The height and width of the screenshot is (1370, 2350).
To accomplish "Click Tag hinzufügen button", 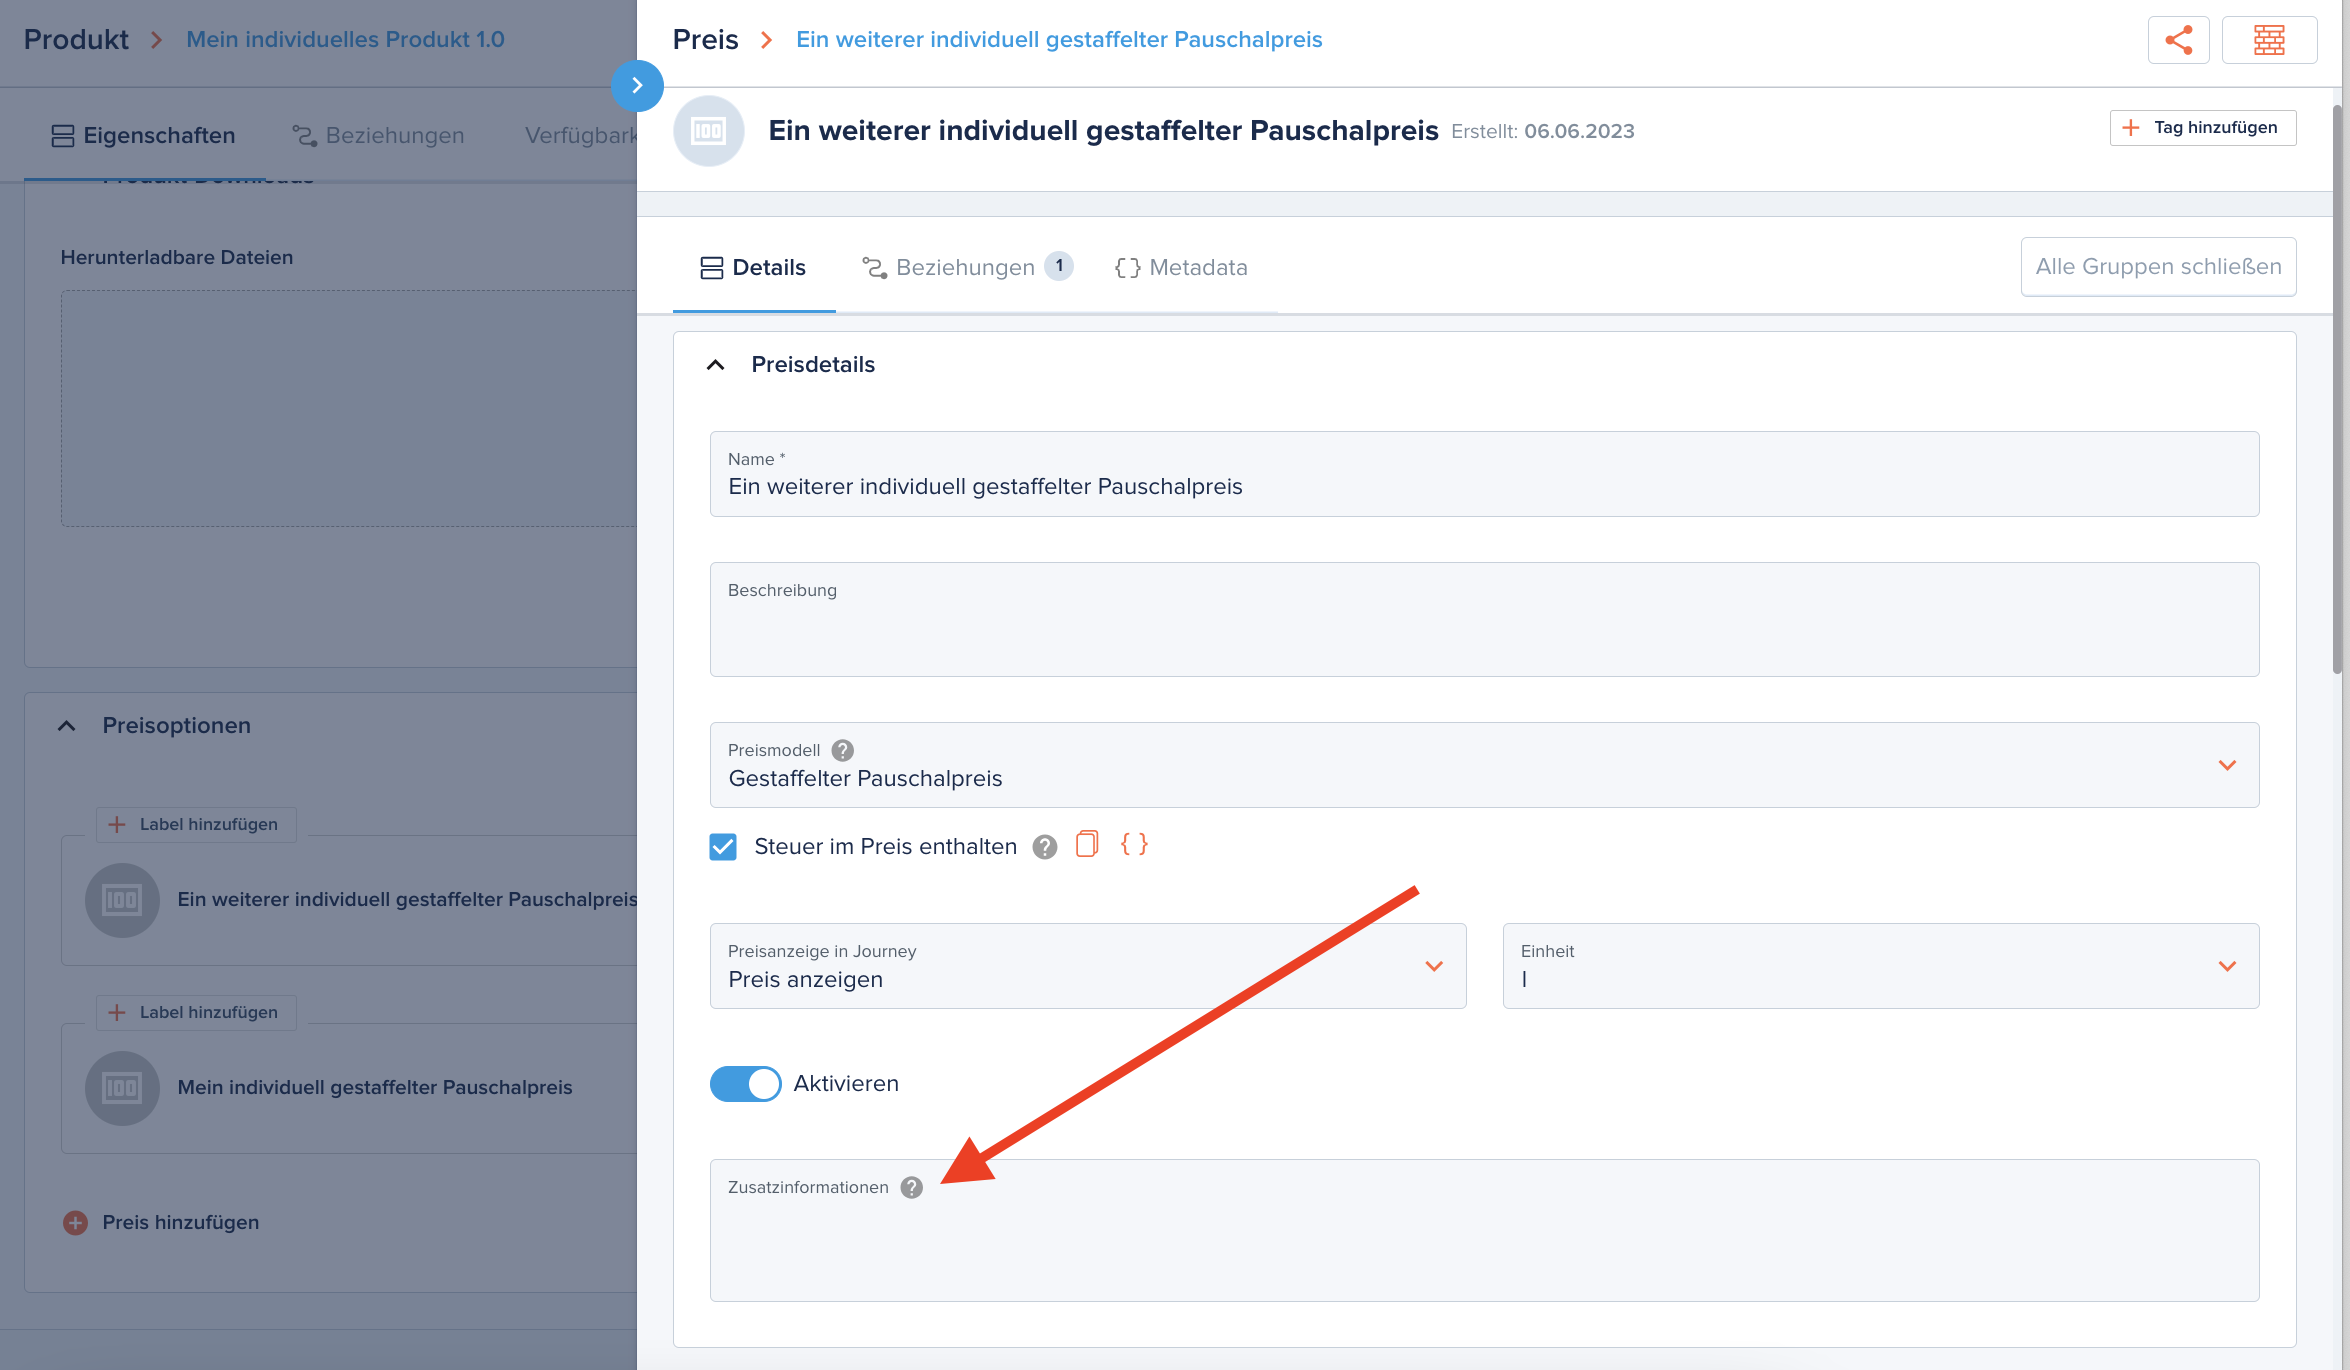I will (x=2203, y=128).
